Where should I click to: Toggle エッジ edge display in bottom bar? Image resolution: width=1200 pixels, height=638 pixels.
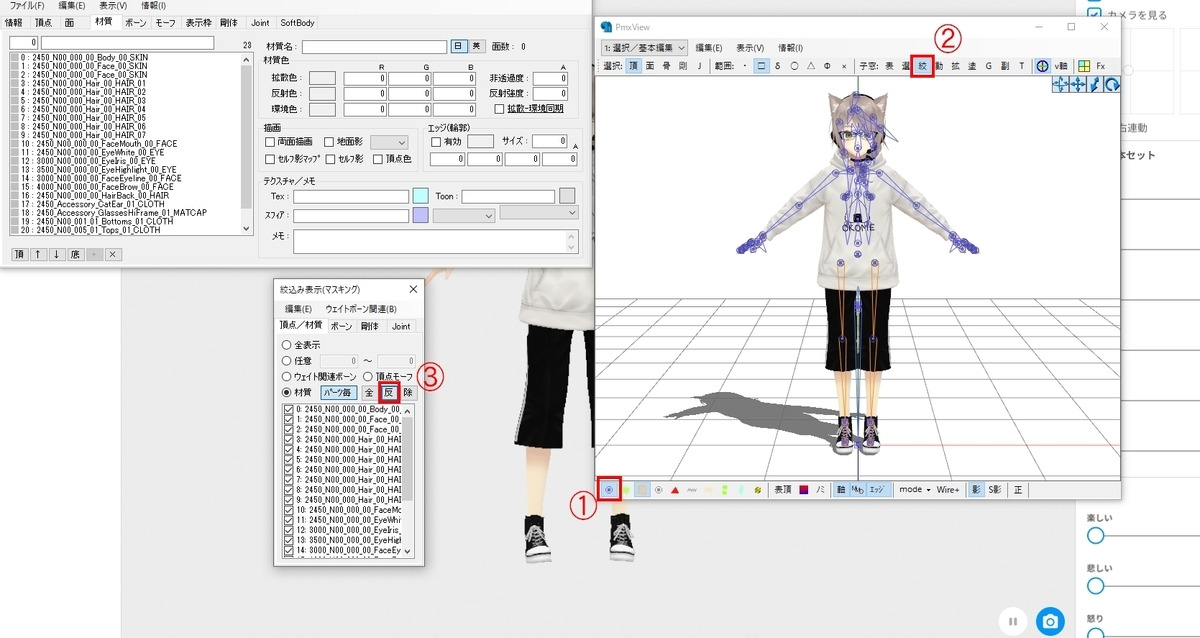876,489
